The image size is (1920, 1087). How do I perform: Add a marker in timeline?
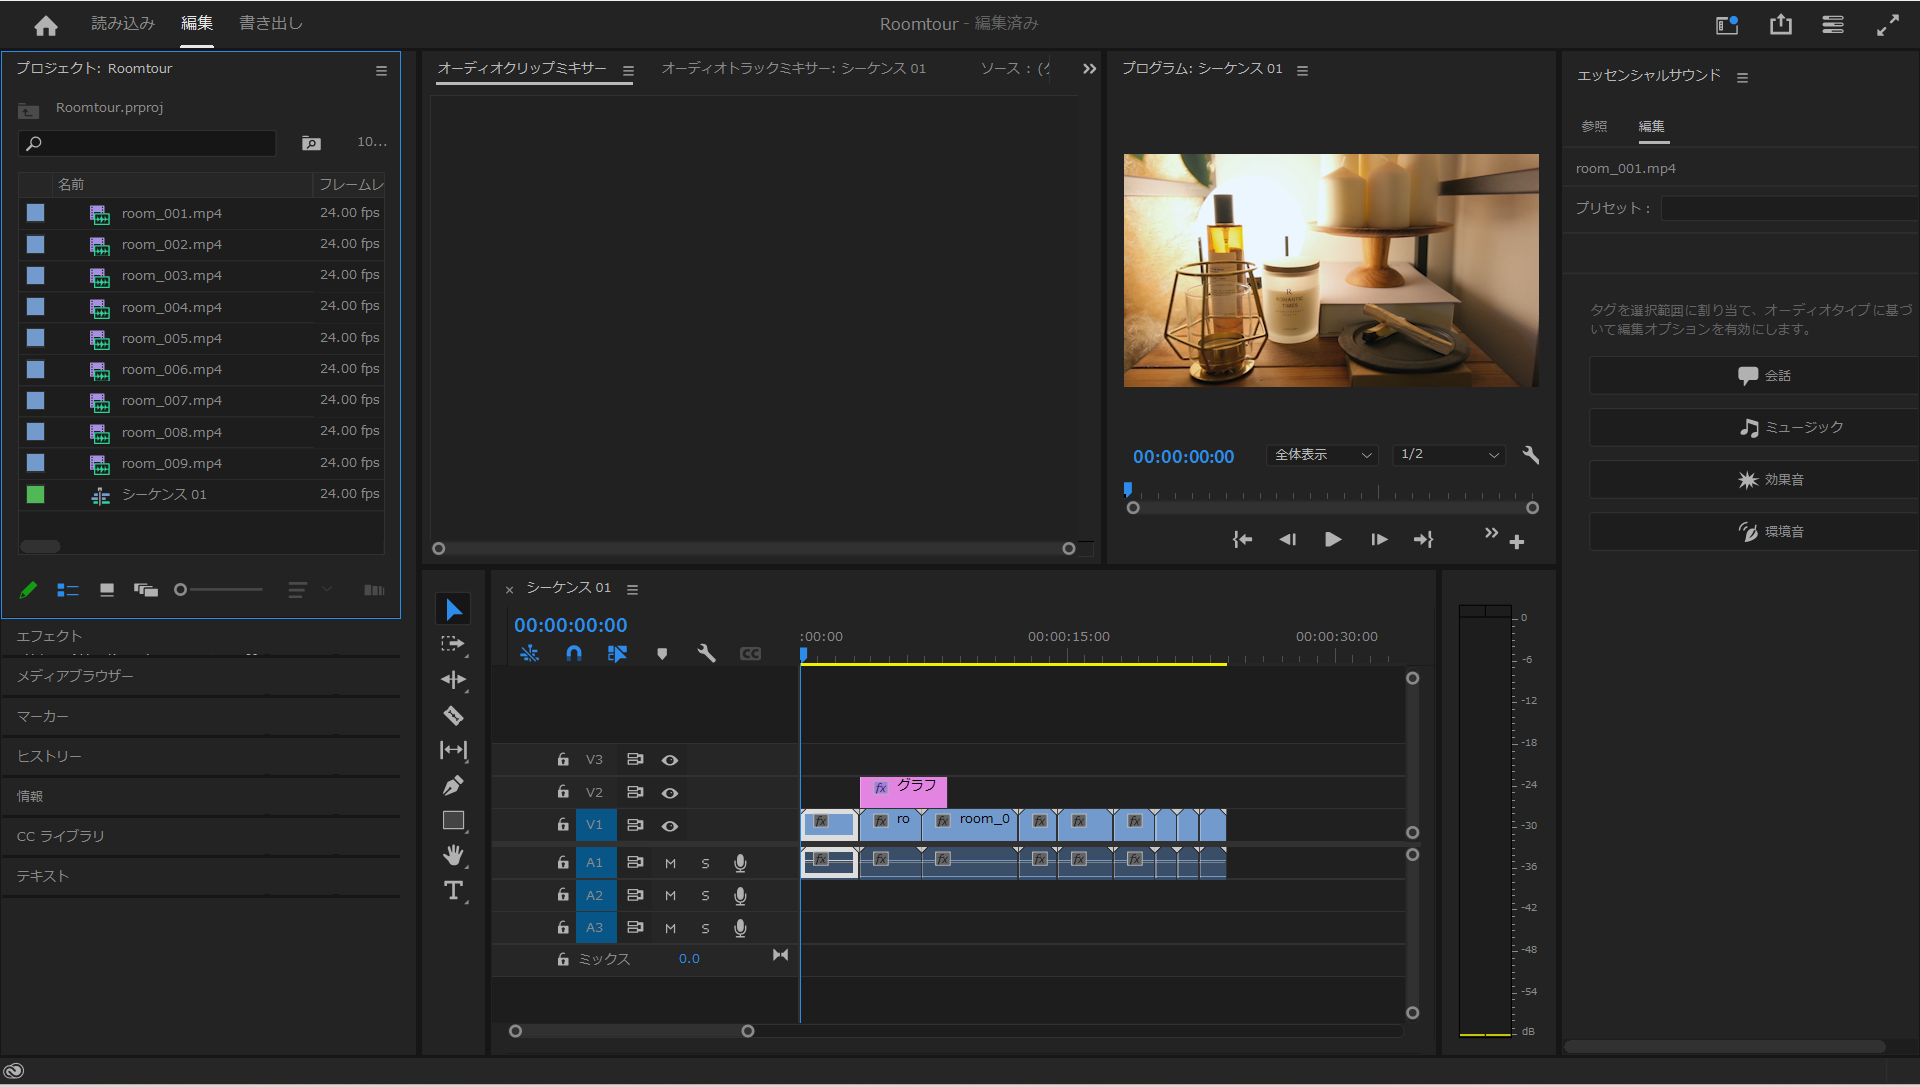662,653
